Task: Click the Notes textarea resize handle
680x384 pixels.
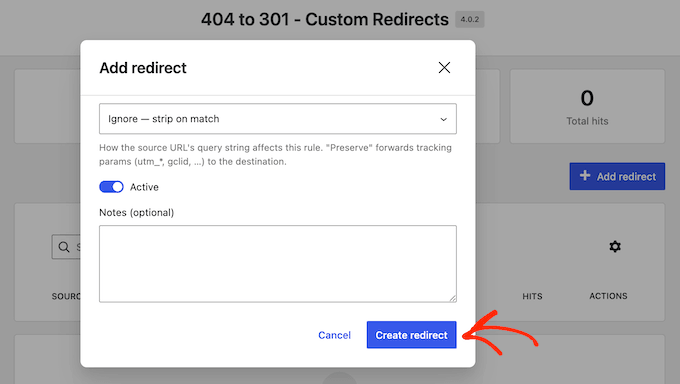Action: click(x=452, y=298)
